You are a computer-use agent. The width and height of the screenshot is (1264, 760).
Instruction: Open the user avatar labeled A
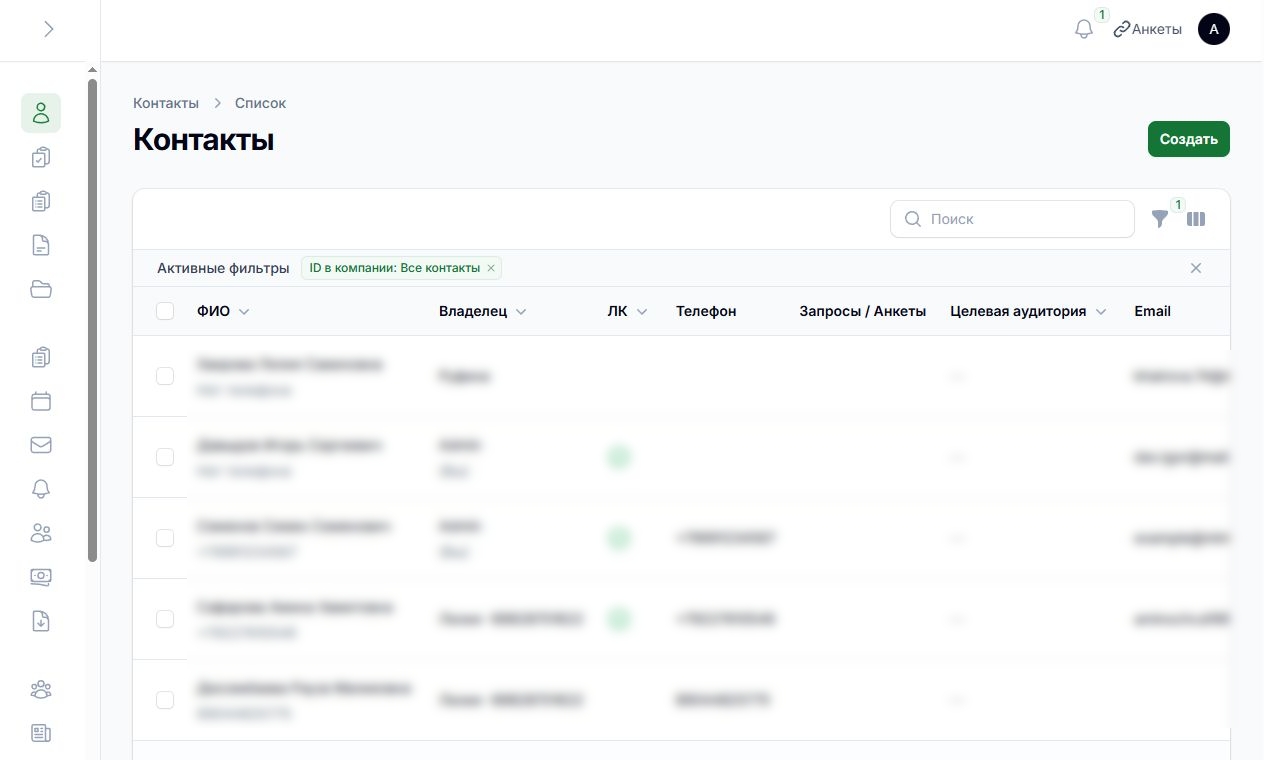(1214, 29)
